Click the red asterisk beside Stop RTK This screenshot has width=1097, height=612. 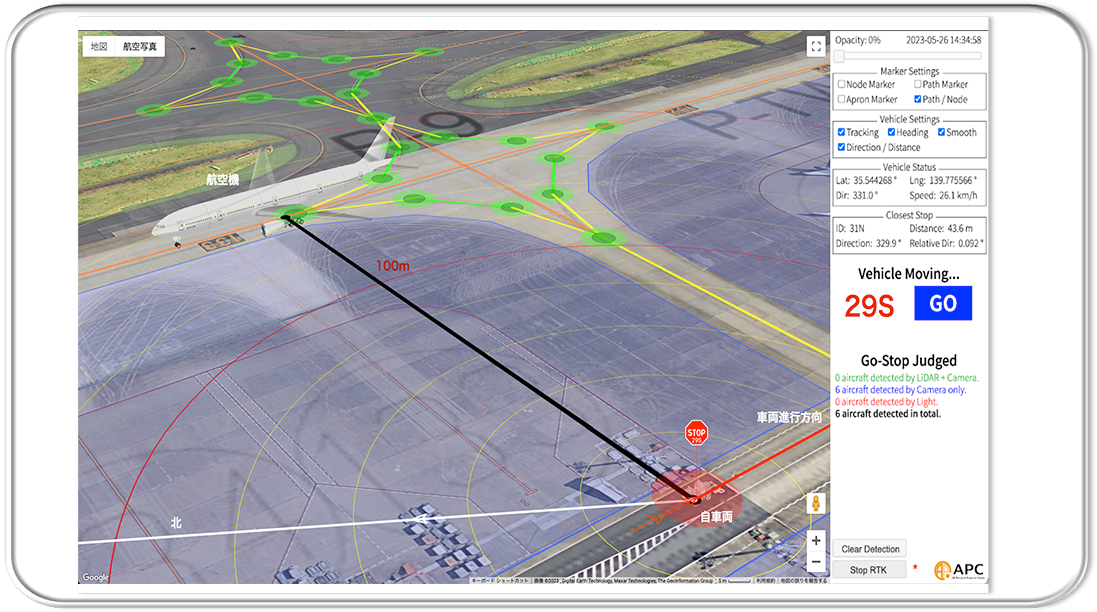[x=915, y=567]
